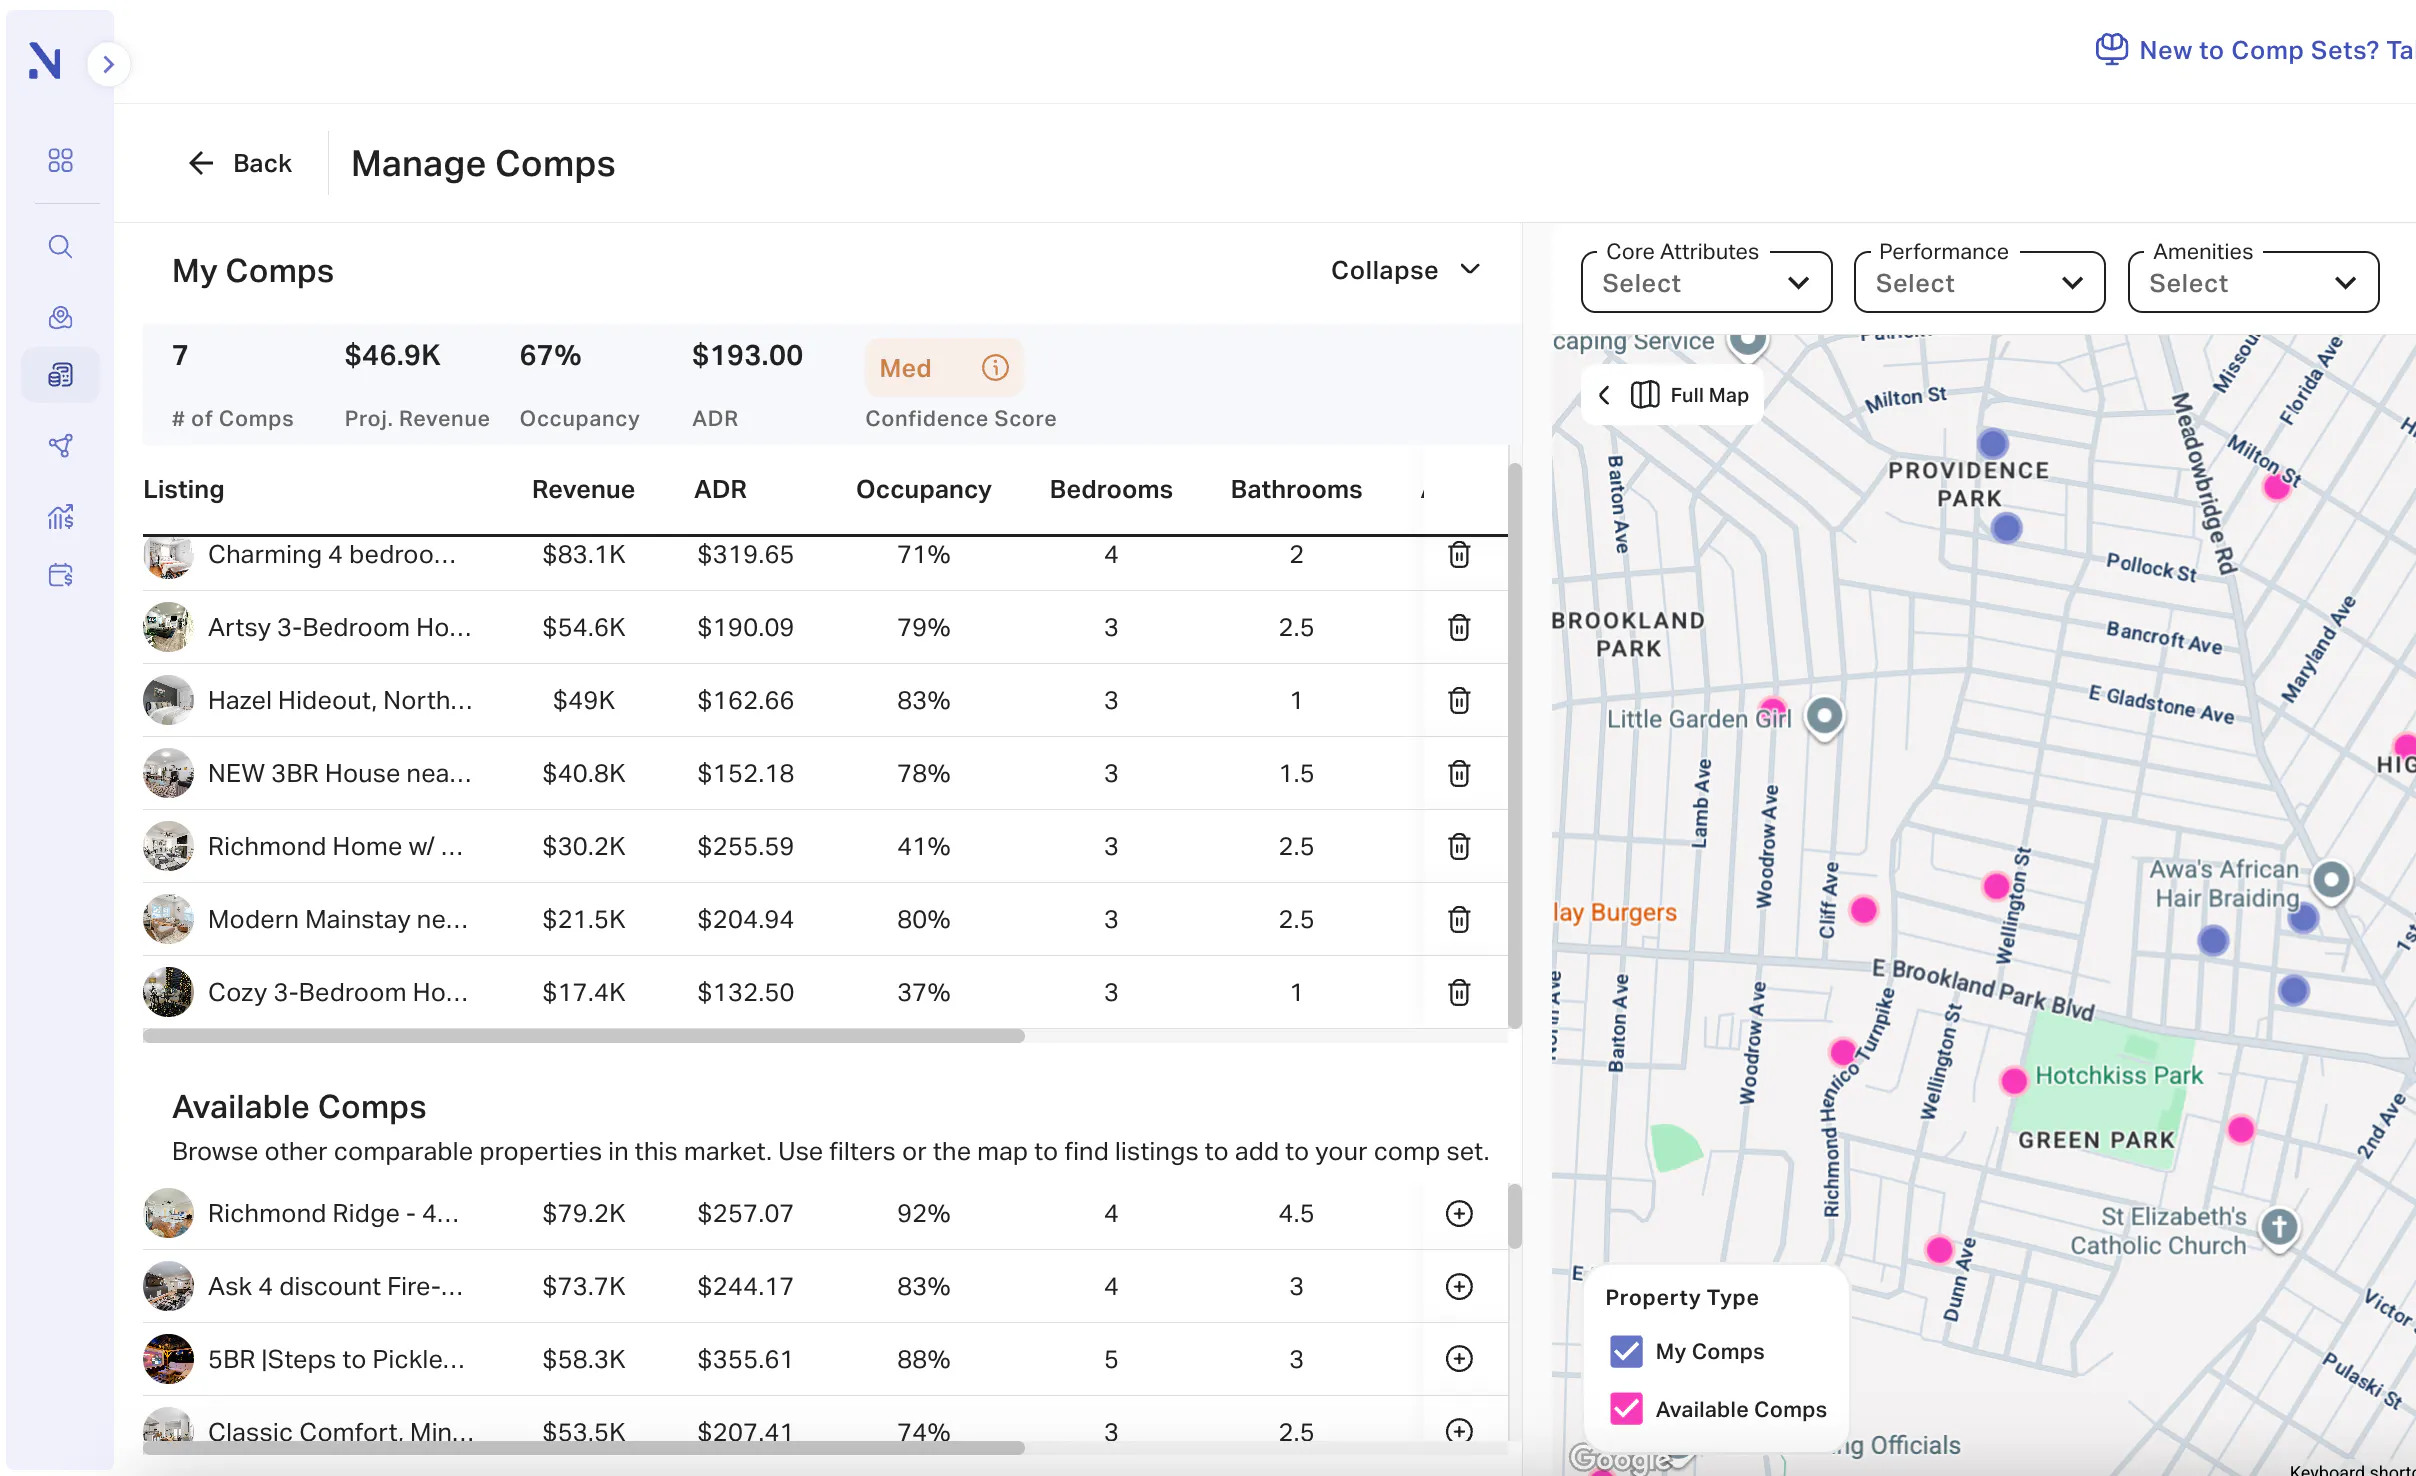Sort by ADR column header

click(720, 489)
